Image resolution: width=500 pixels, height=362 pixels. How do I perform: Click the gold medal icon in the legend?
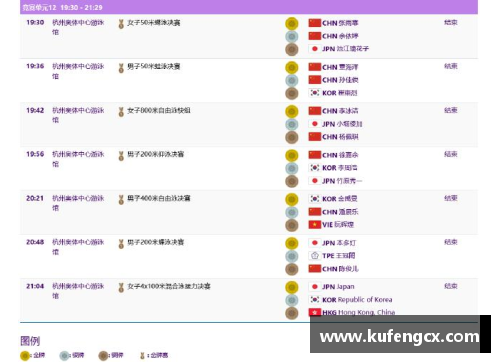point(25,355)
